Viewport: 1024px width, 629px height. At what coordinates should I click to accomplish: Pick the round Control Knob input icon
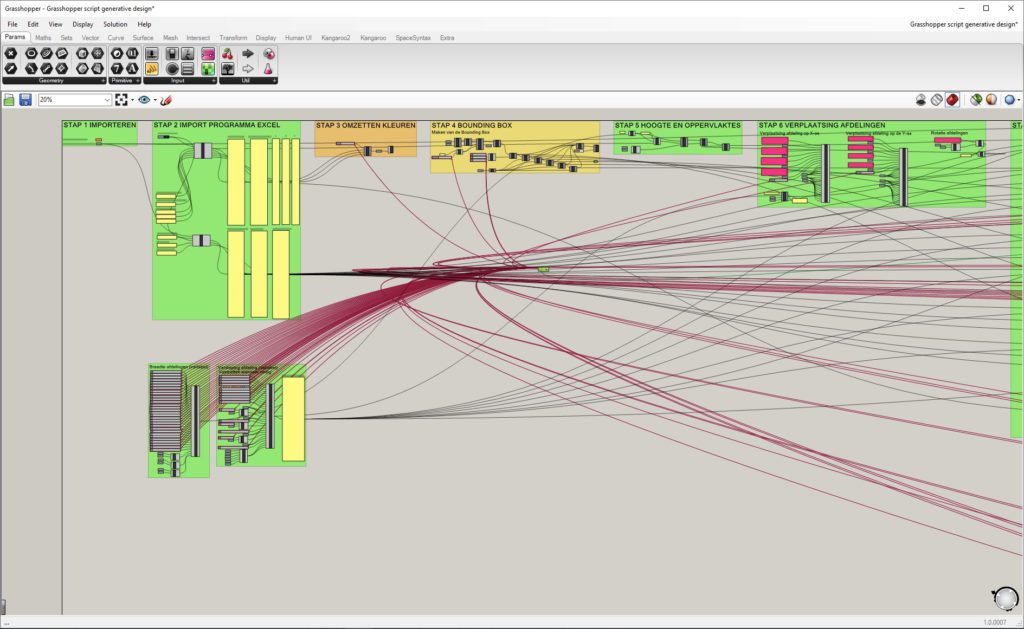click(172, 69)
